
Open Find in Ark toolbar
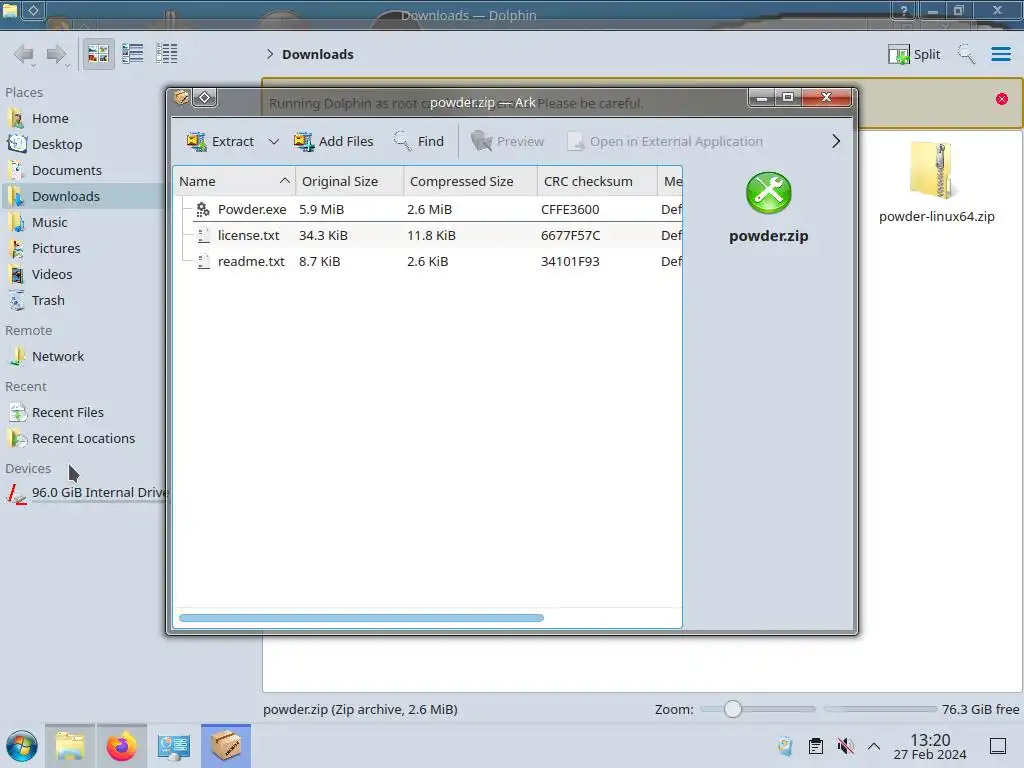pos(419,141)
